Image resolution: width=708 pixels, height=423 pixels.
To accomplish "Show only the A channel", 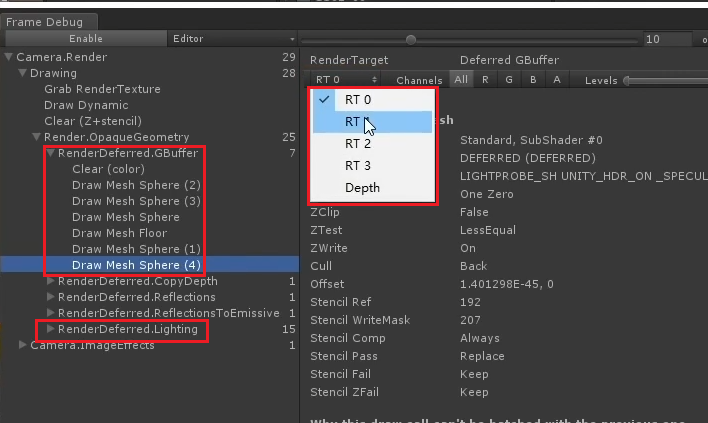I will 557,79.
